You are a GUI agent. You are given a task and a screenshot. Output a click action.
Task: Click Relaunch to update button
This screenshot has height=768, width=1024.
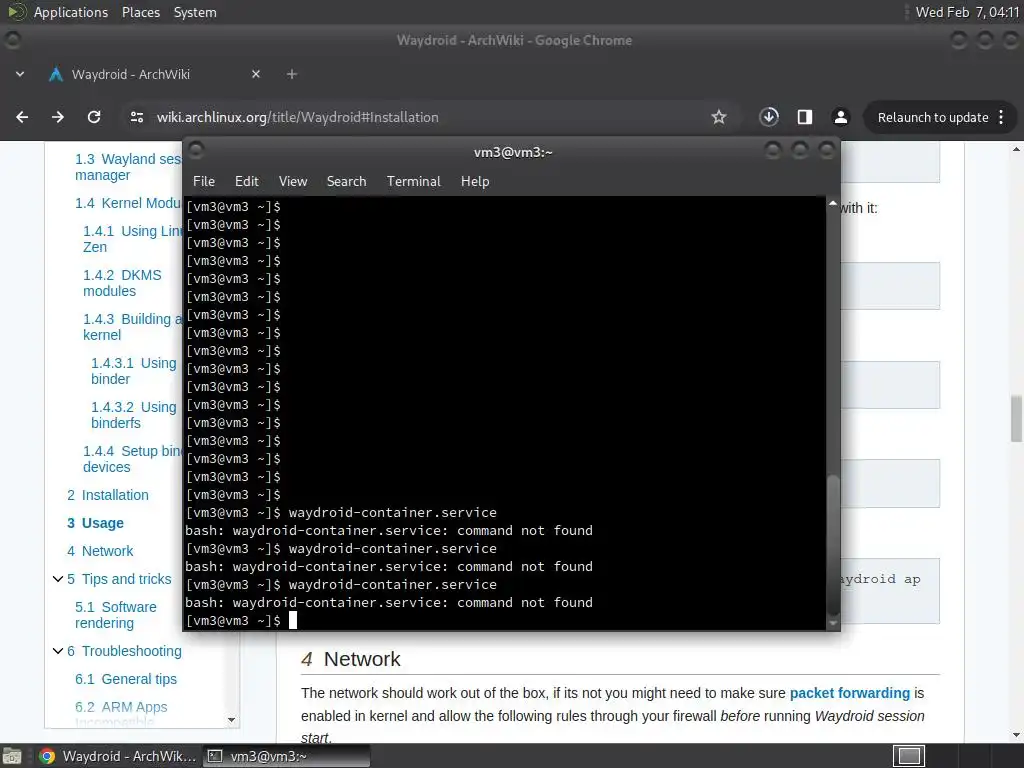click(x=933, y=118)
